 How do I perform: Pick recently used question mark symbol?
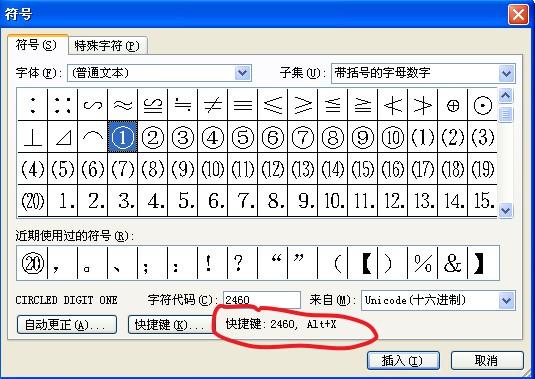pos(242,263)
